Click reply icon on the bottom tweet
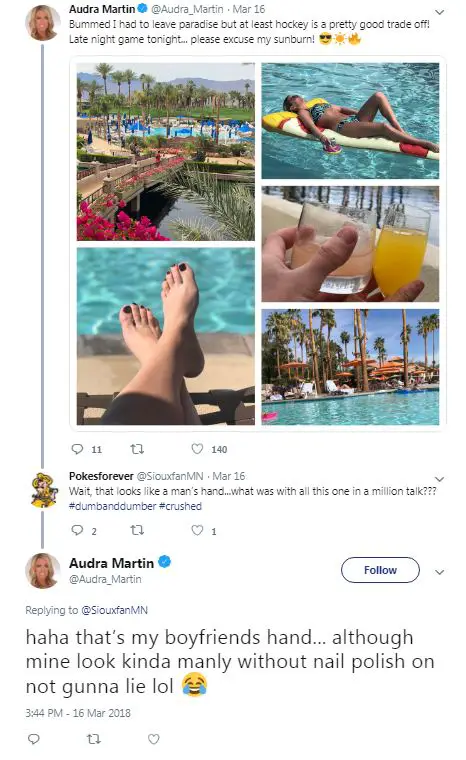The image size is (466, 760). [33, 739]
